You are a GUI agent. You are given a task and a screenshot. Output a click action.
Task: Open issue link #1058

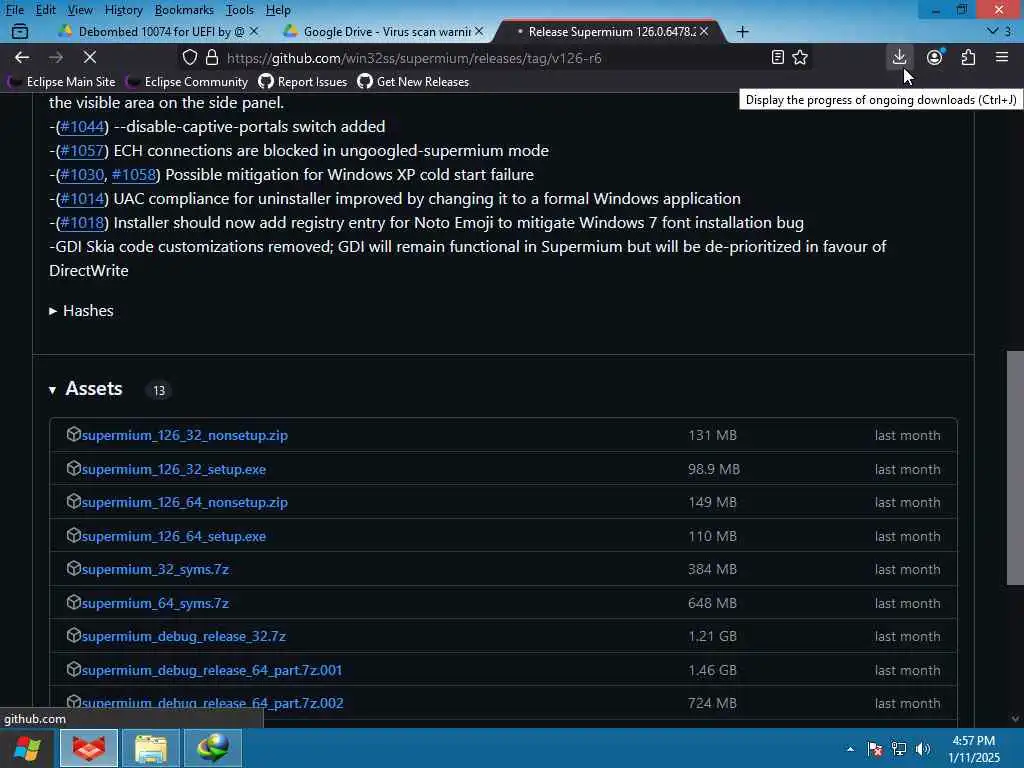(134, 174)
